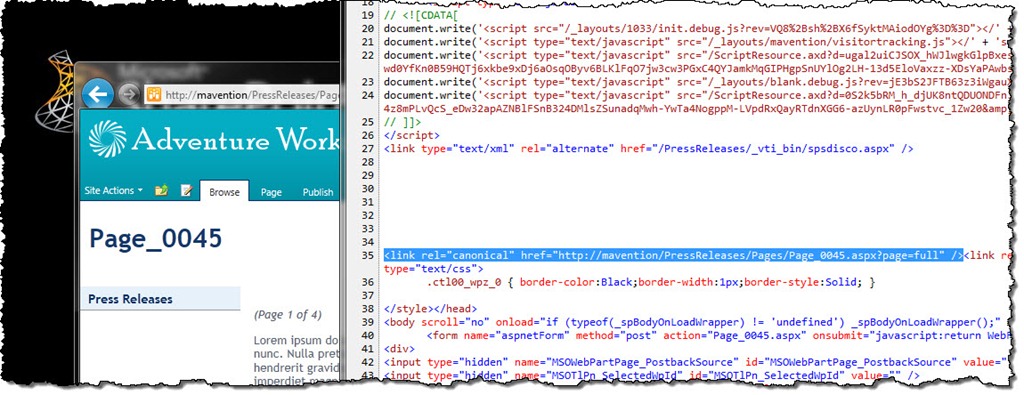
Task: Click the Adventure Works swirl logo
Action: 107,138
